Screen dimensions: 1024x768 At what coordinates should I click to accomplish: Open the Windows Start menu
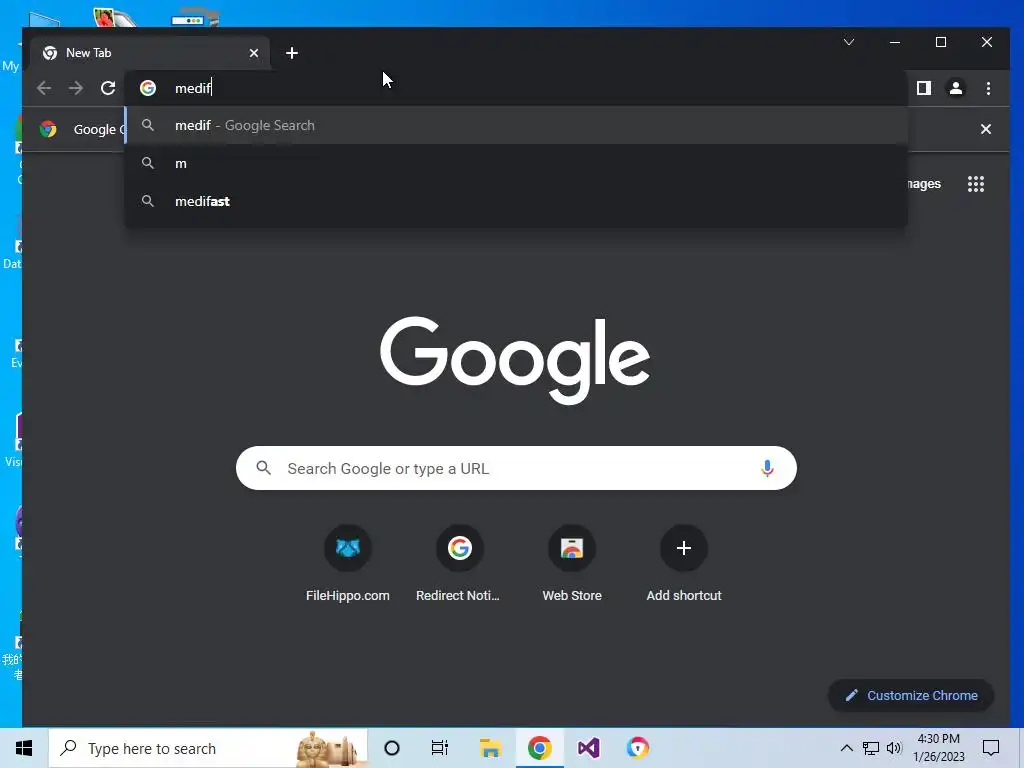(24, 748)
